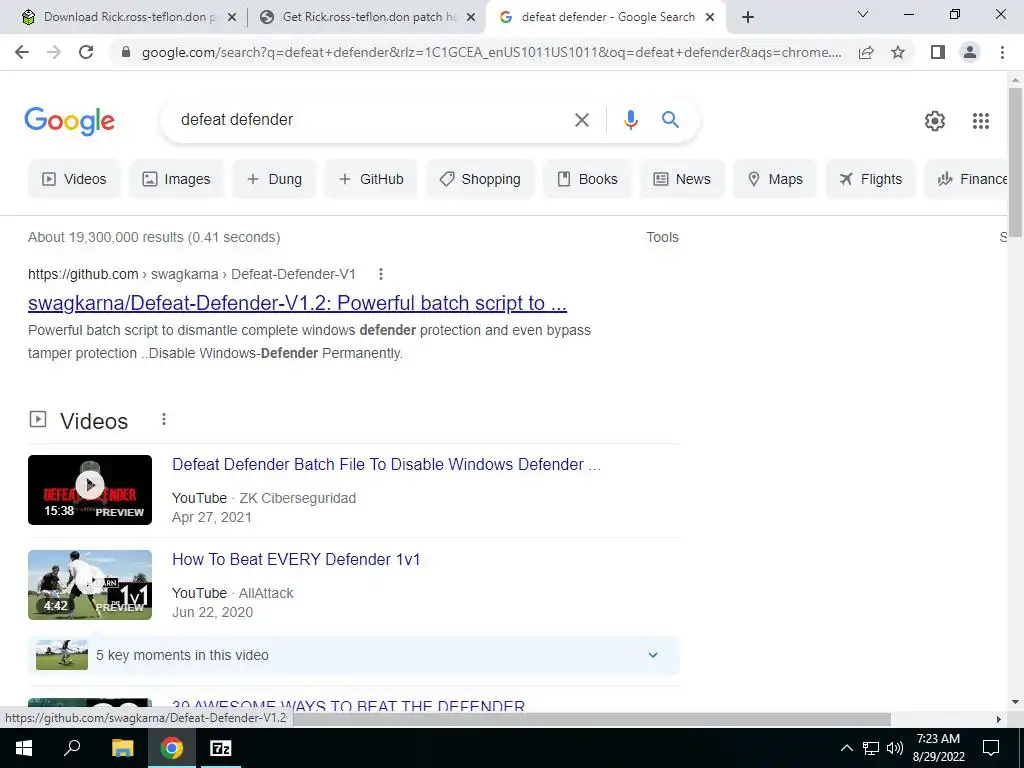Open Chrome side panel
Image resolution: width=1024 pixels, height=768 pixels.
(938, 52)
